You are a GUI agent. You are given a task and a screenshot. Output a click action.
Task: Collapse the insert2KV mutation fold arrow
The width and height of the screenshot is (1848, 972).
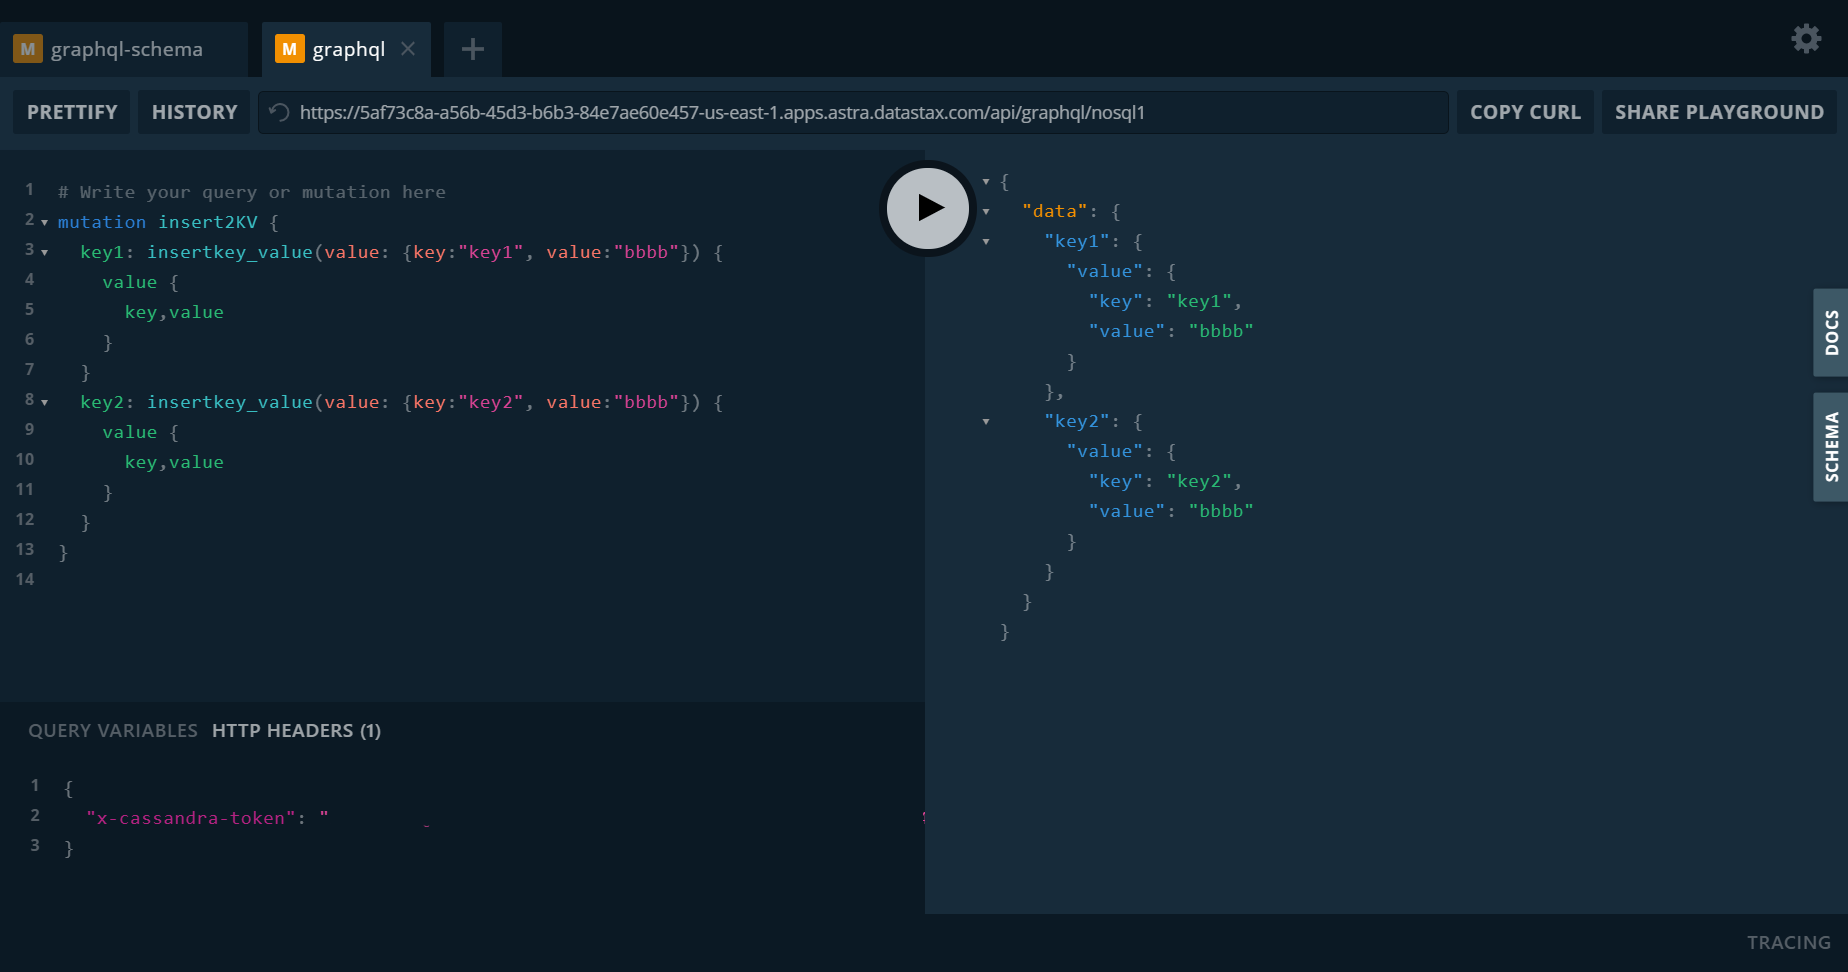43,222
